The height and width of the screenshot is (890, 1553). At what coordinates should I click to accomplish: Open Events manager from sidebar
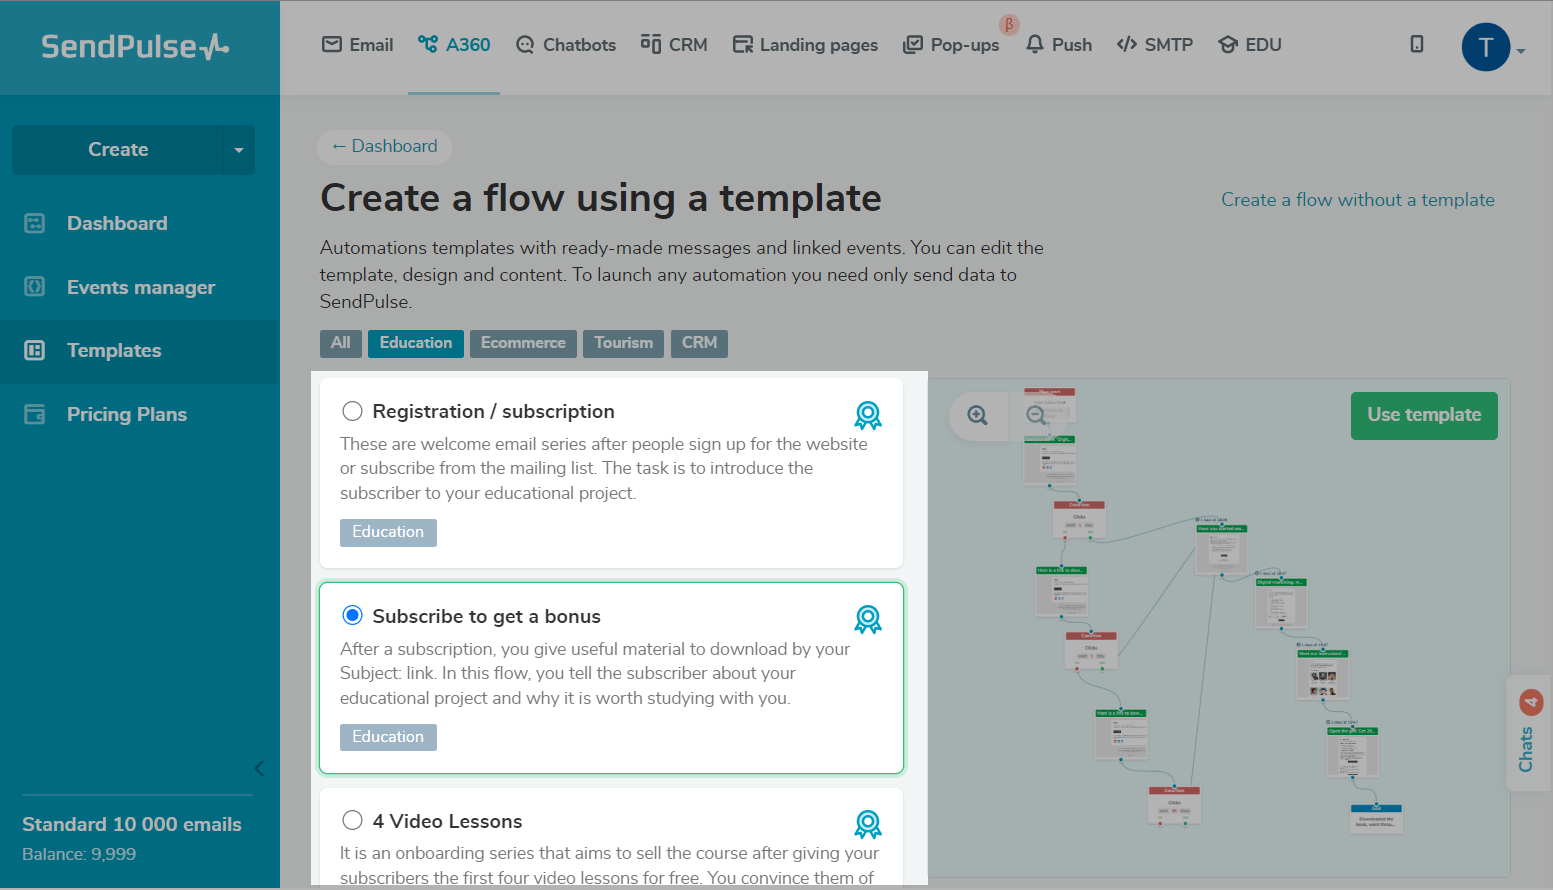pos(140,287)
